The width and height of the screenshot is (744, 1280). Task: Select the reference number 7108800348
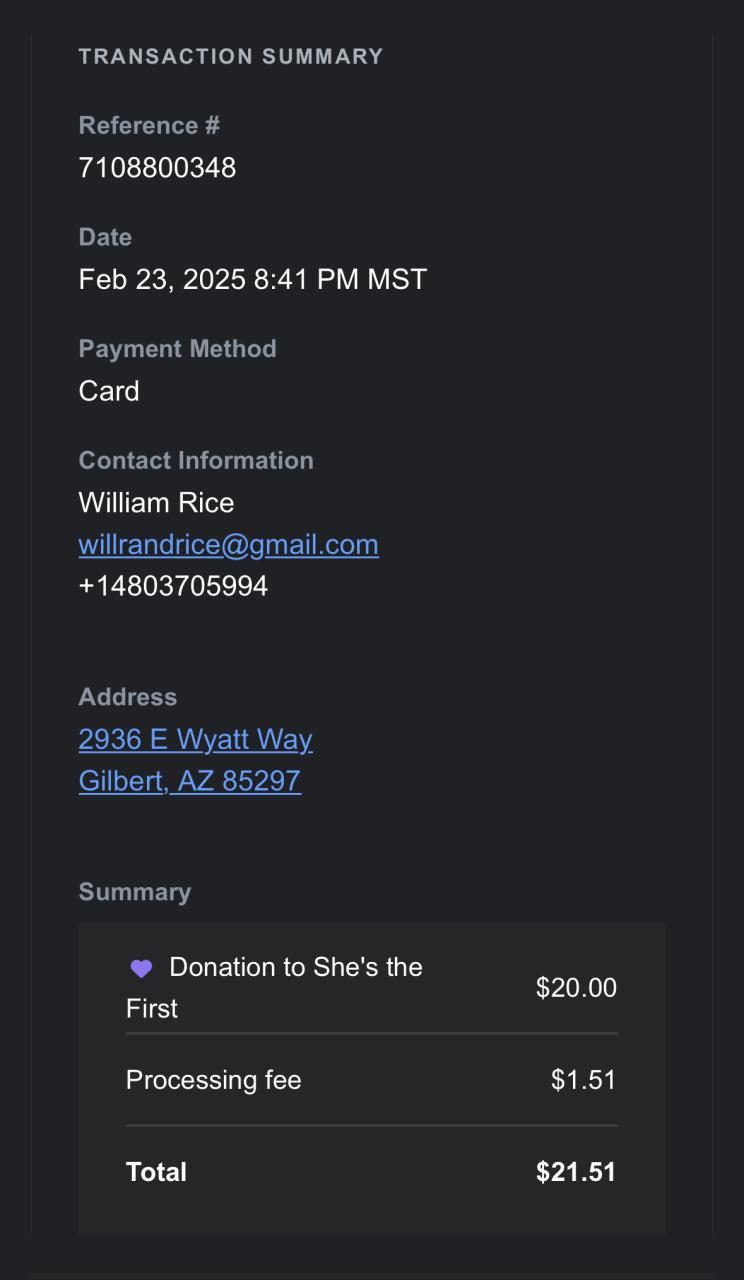[157, 167]
